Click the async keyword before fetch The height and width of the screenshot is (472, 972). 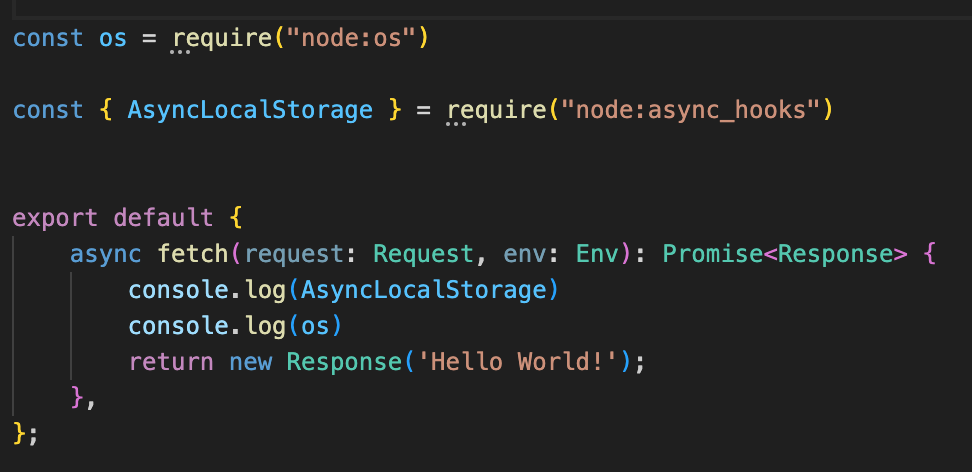click(106, 254)
